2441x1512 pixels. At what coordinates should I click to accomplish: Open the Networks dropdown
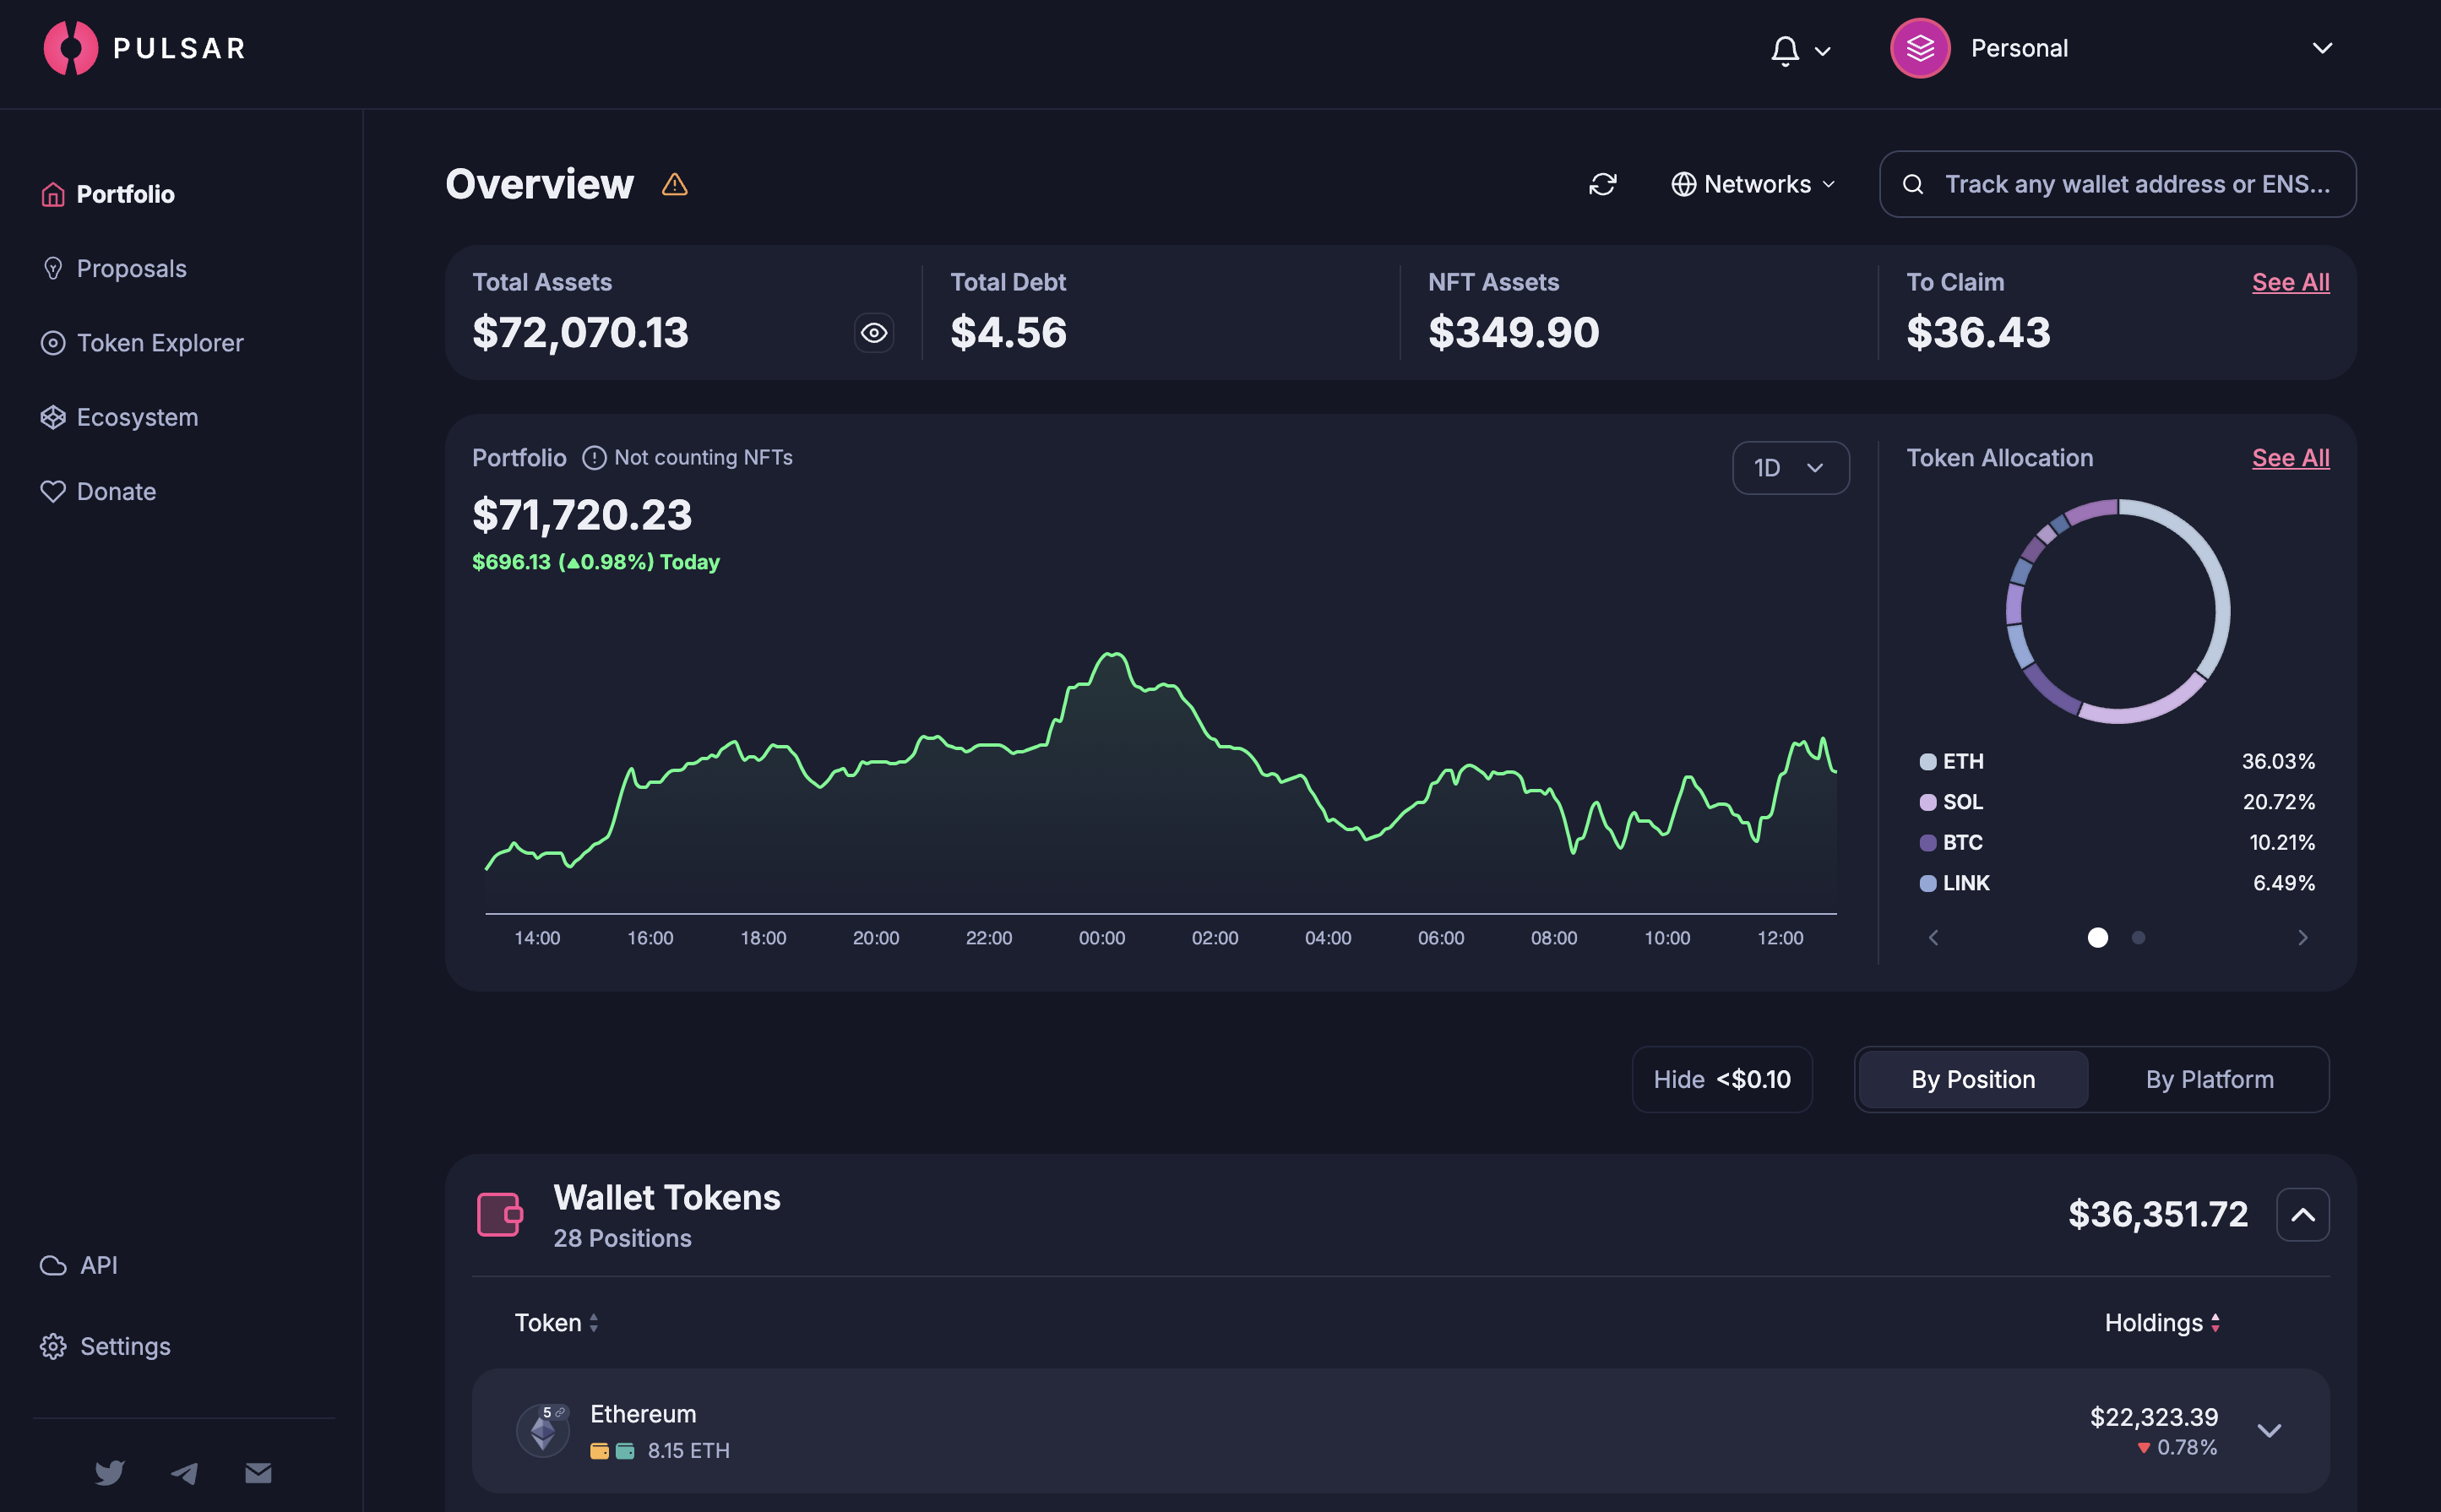1753,184
